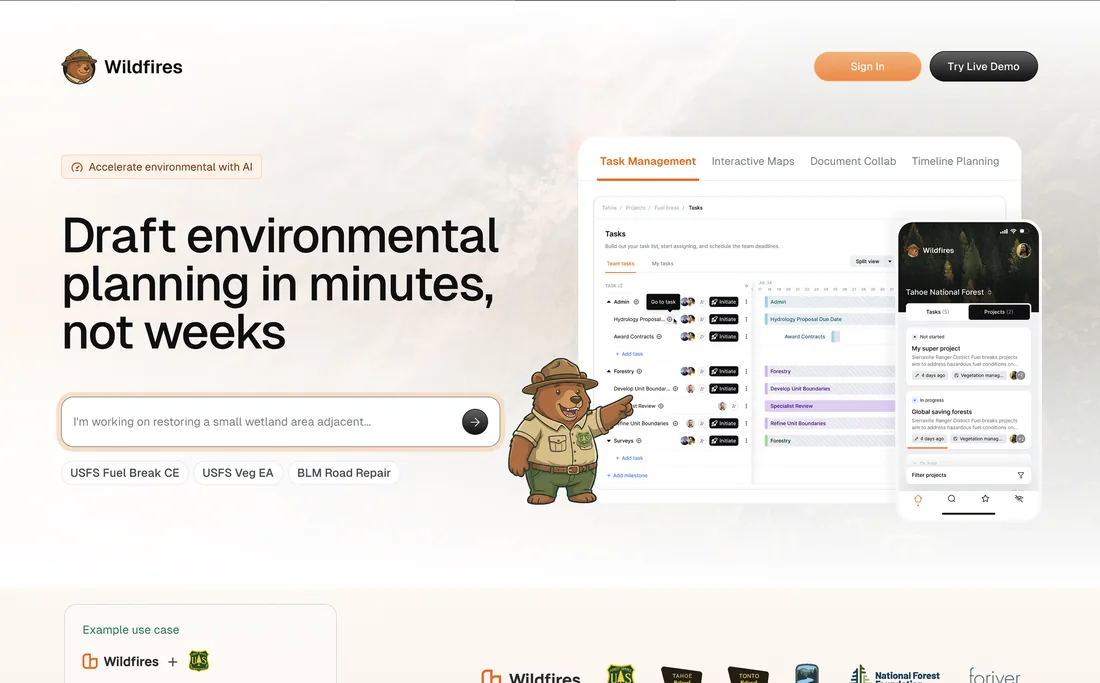Open the kebab menu on Award Contracts row
The image size is (1100, 683).
pos(746,337)
